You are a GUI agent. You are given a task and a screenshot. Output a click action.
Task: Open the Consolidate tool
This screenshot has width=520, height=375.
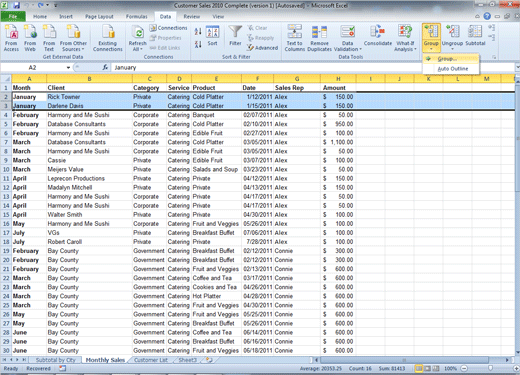click(378, 36)
